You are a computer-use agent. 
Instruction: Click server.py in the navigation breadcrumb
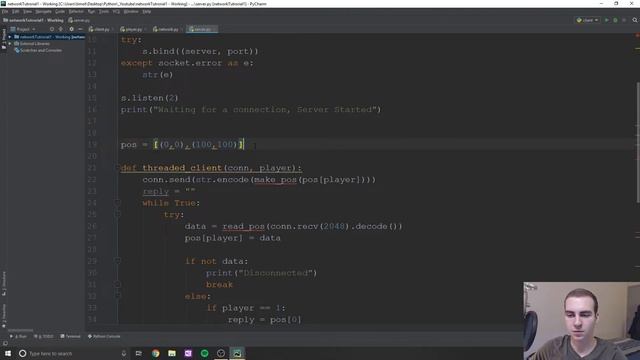[79, 20]
